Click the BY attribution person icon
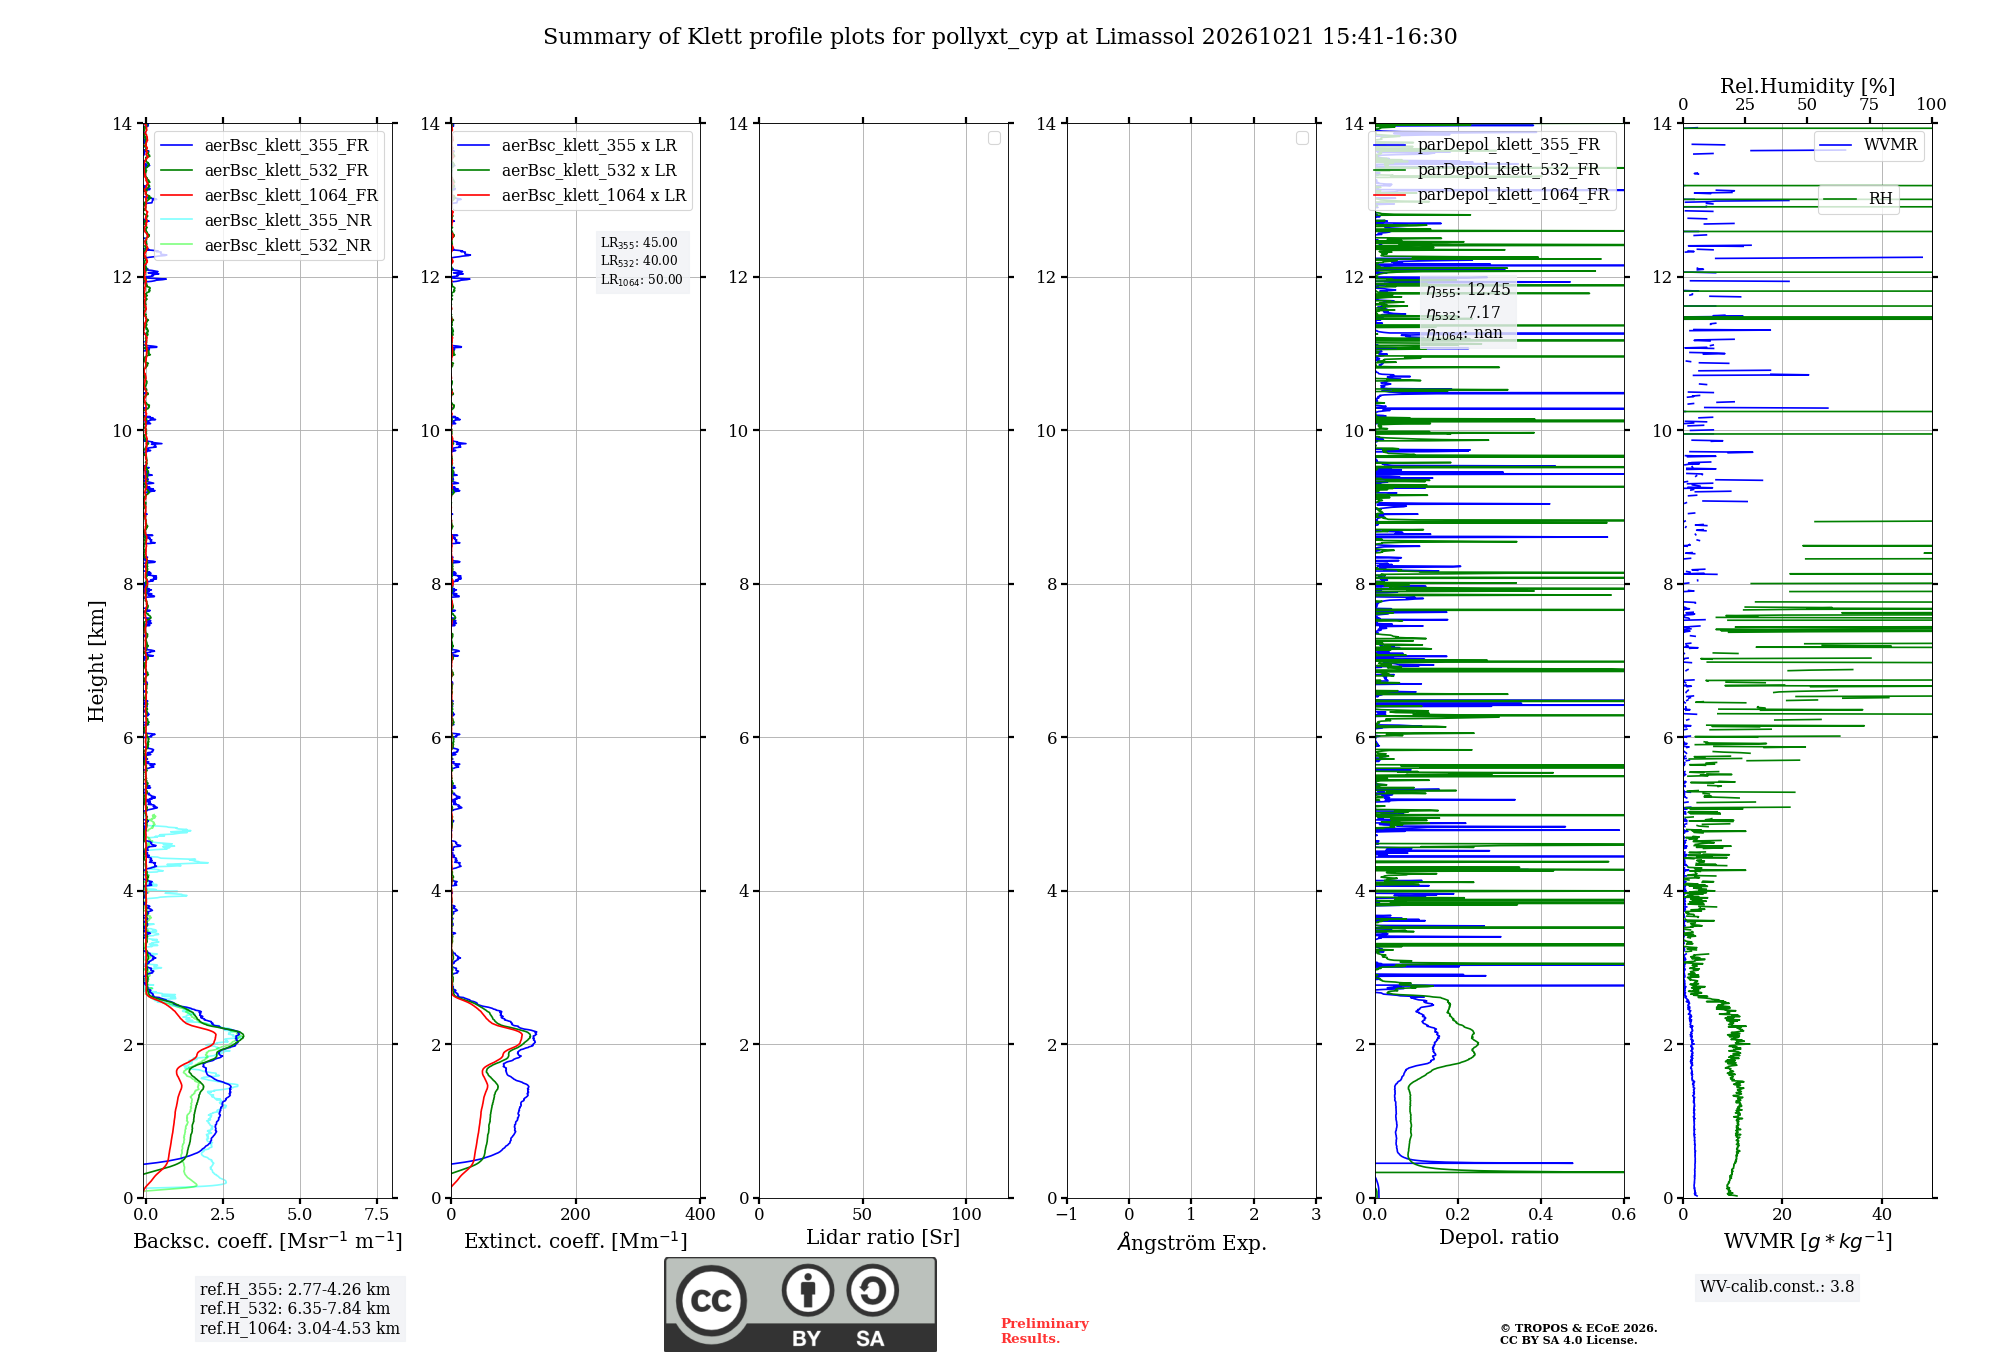2000x1360 pixels. 807,1290
